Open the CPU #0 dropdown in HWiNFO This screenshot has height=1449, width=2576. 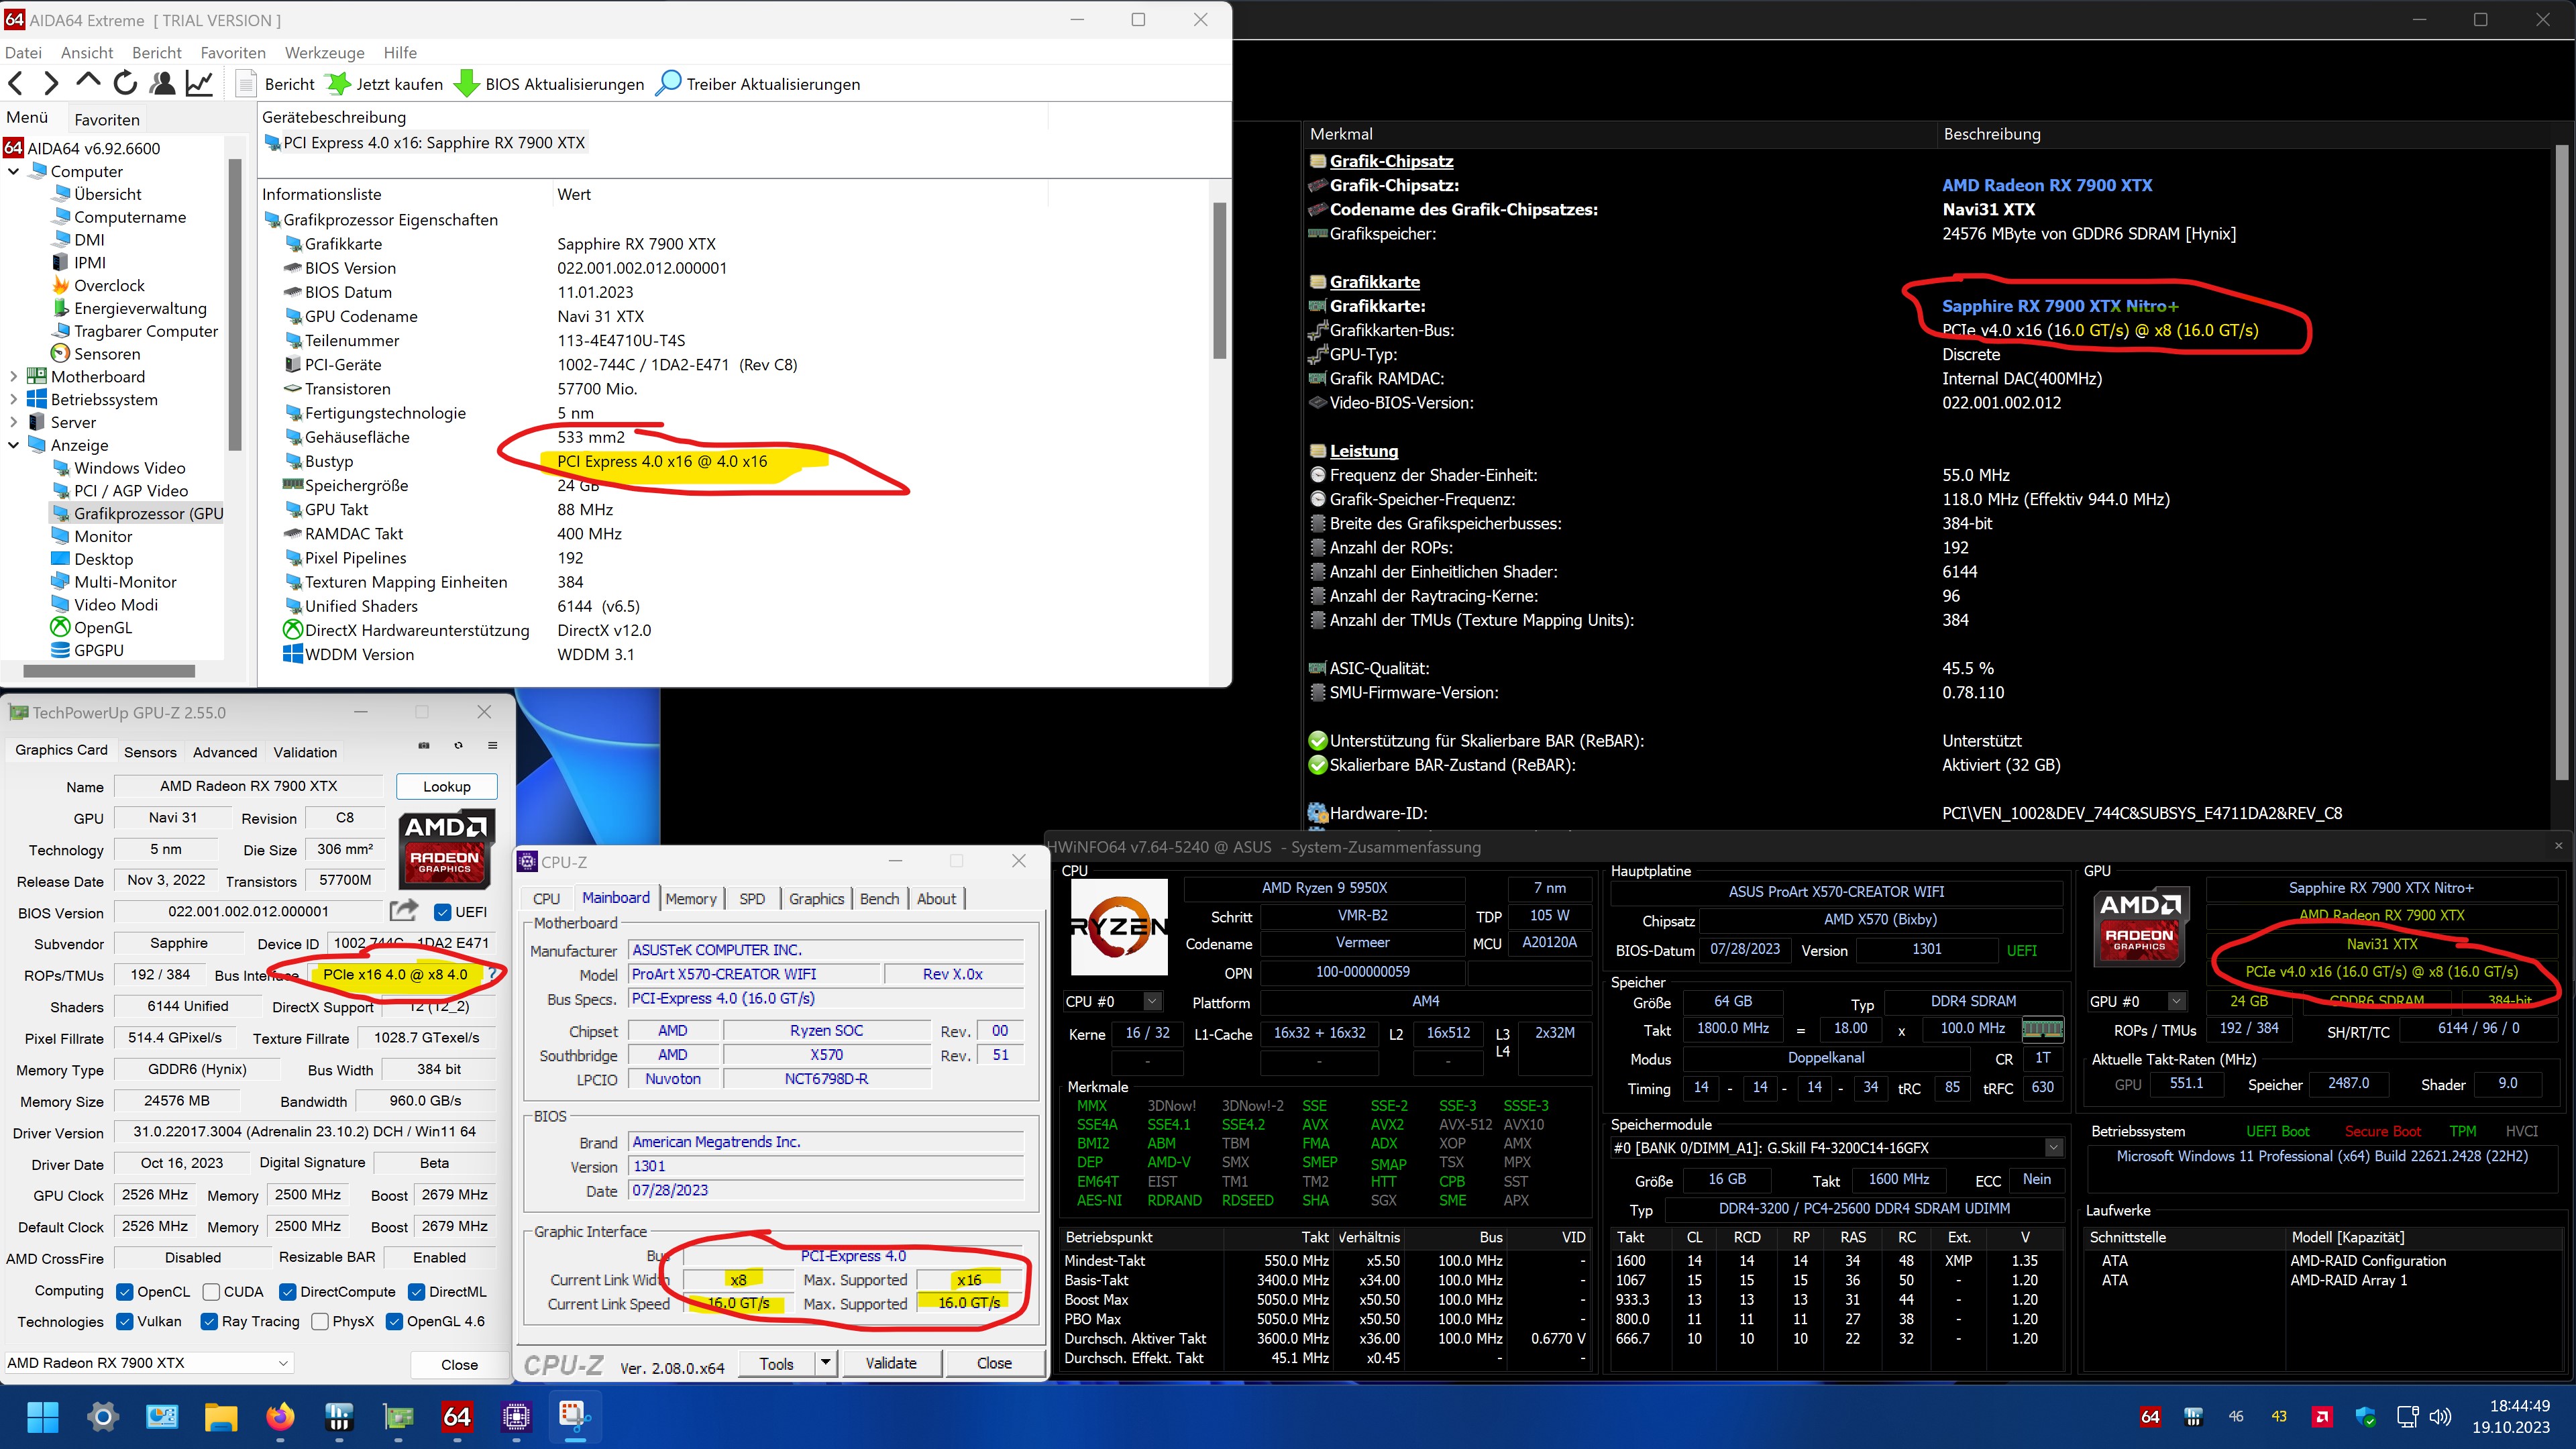pos(1152,1001)
